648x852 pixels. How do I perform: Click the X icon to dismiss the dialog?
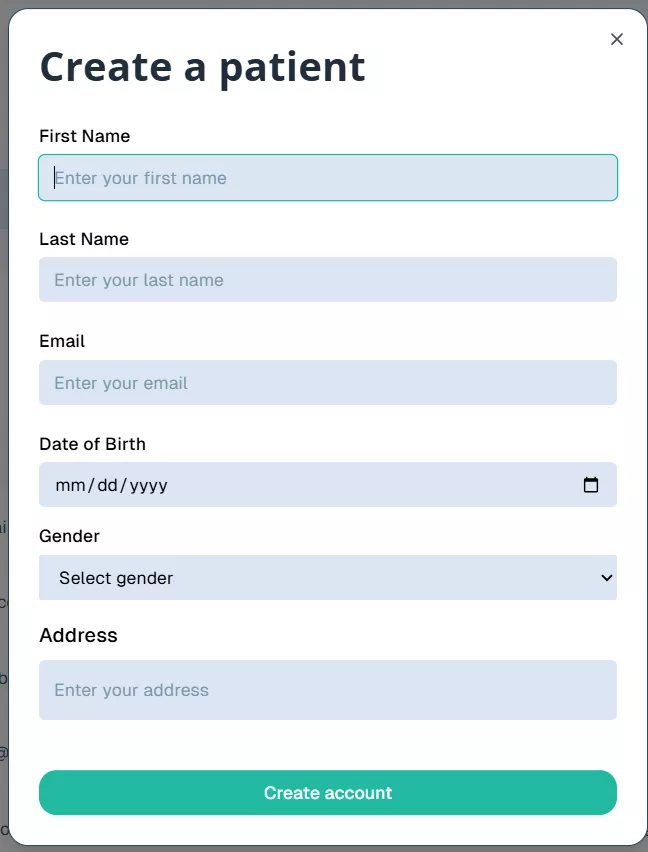point(617,39)
